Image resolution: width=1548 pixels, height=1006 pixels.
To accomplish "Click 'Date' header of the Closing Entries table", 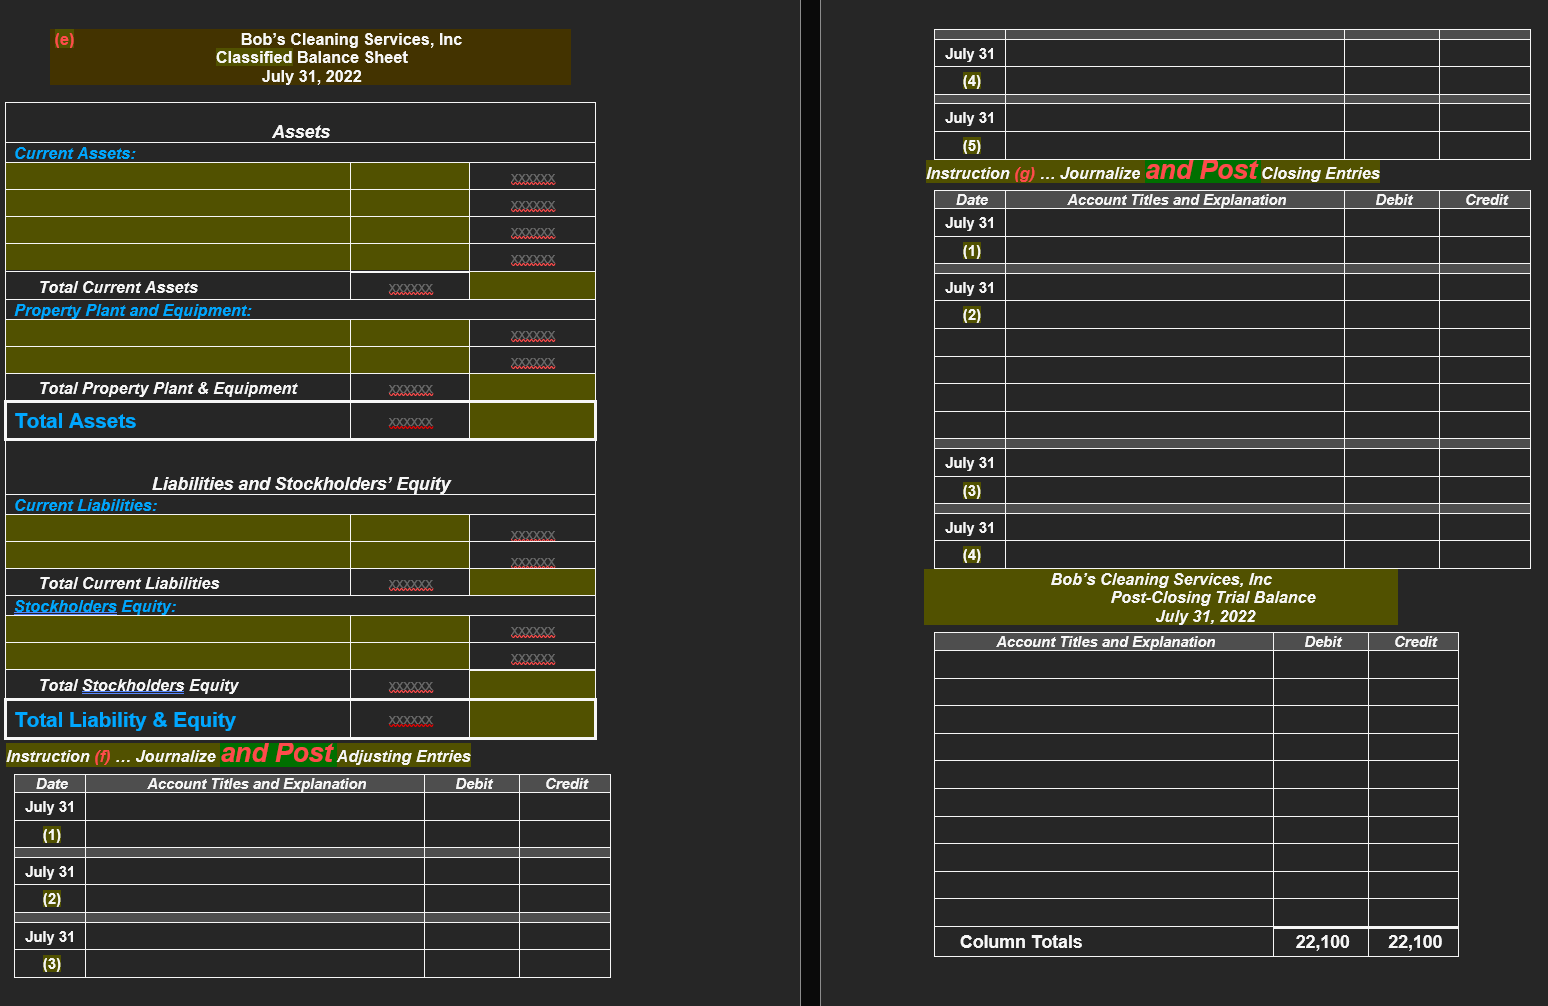I will pos(972,200).
